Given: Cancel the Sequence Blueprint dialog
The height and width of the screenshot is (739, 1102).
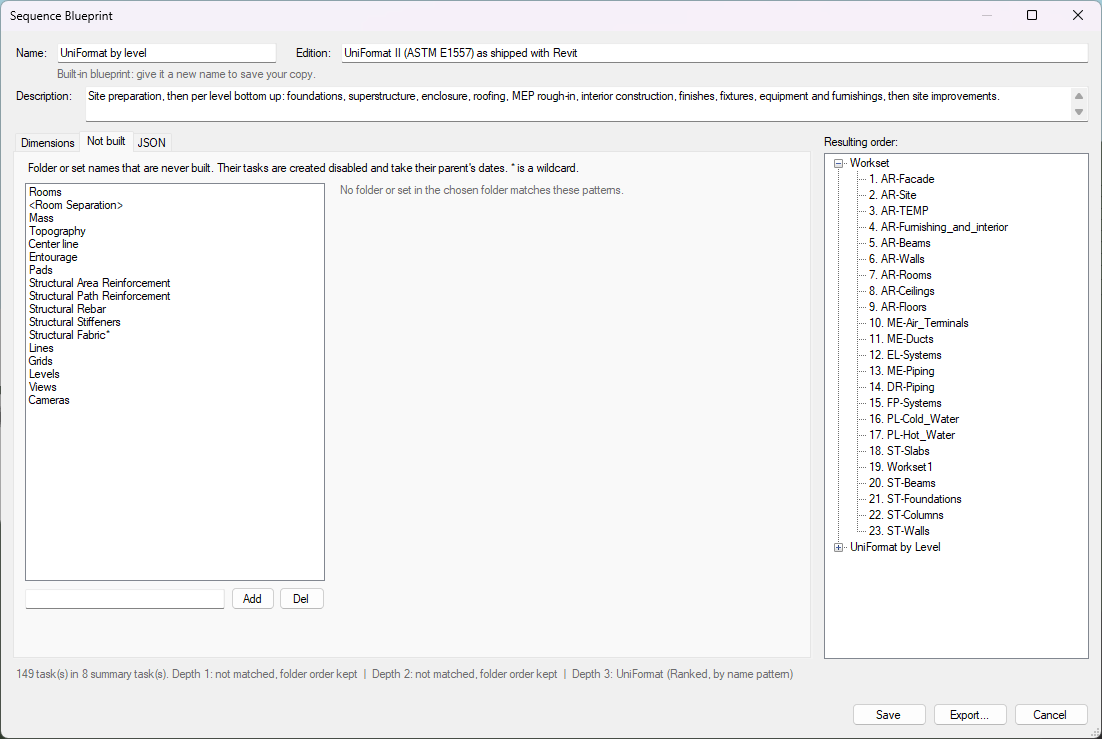Looking at the screenshot, I should tap(1050, 714).
